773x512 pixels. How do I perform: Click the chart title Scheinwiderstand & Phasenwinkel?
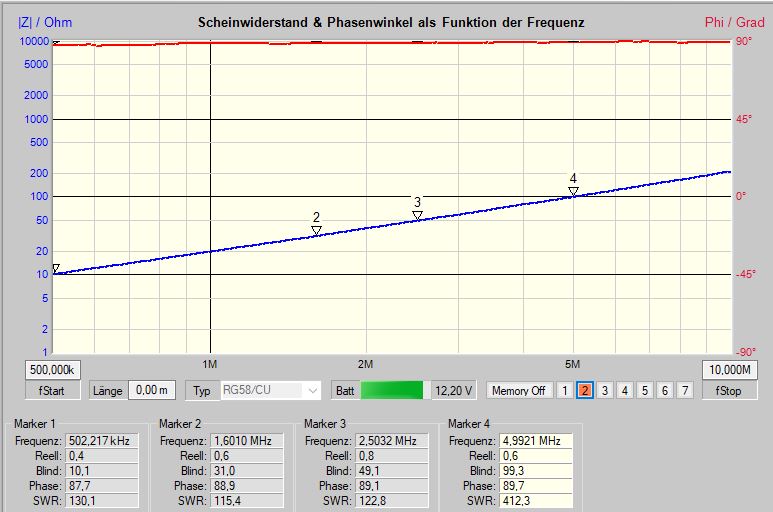(391, 23)
